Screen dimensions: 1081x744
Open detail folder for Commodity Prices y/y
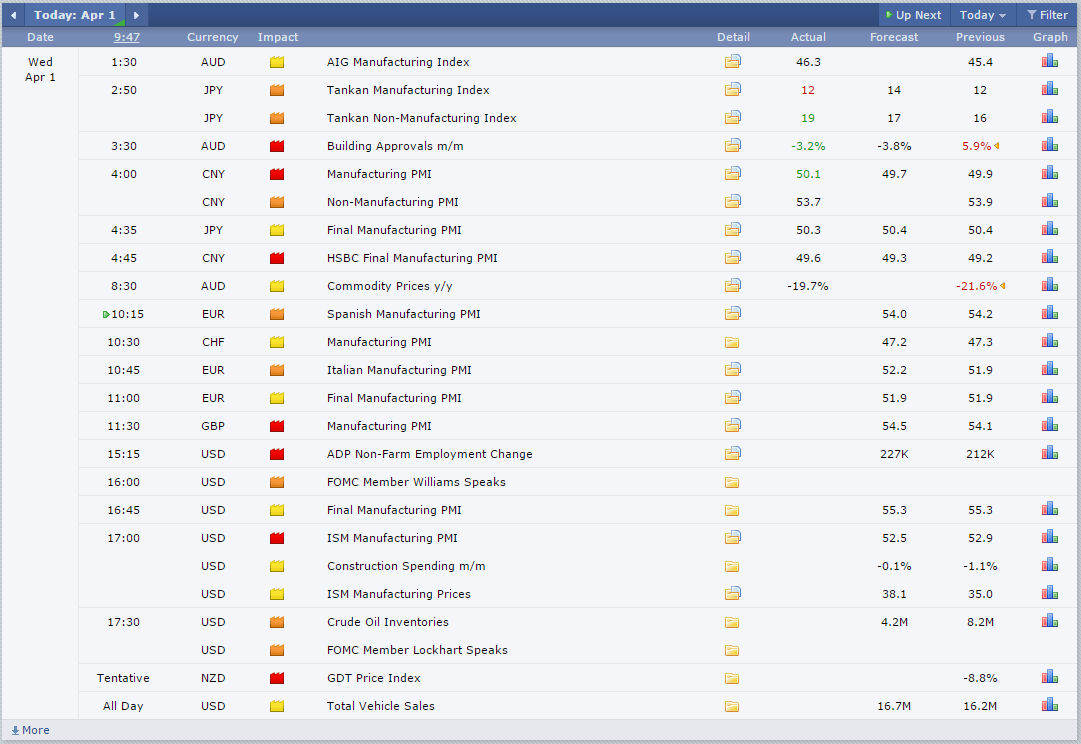point(732,285)
